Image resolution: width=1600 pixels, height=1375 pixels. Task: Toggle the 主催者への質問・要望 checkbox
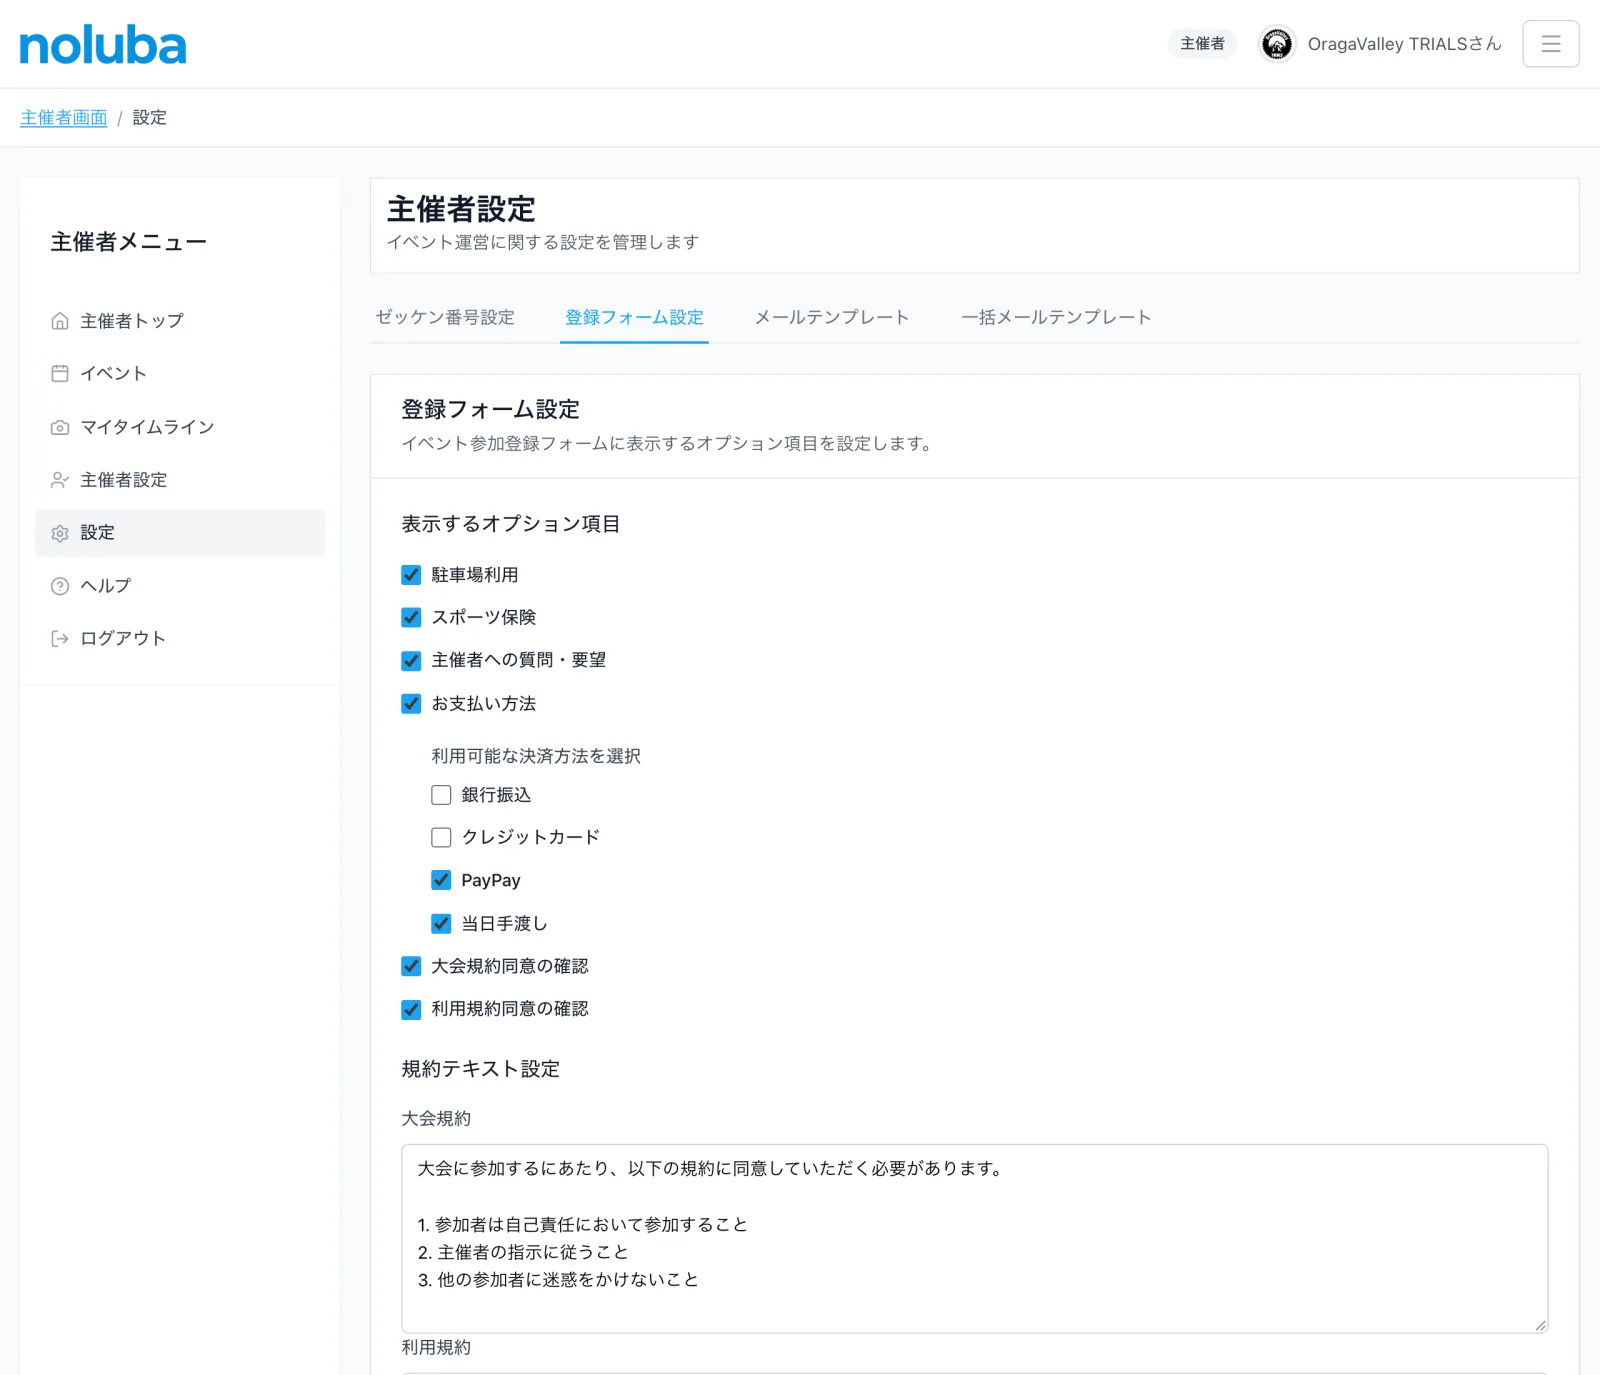coord(411,661)
